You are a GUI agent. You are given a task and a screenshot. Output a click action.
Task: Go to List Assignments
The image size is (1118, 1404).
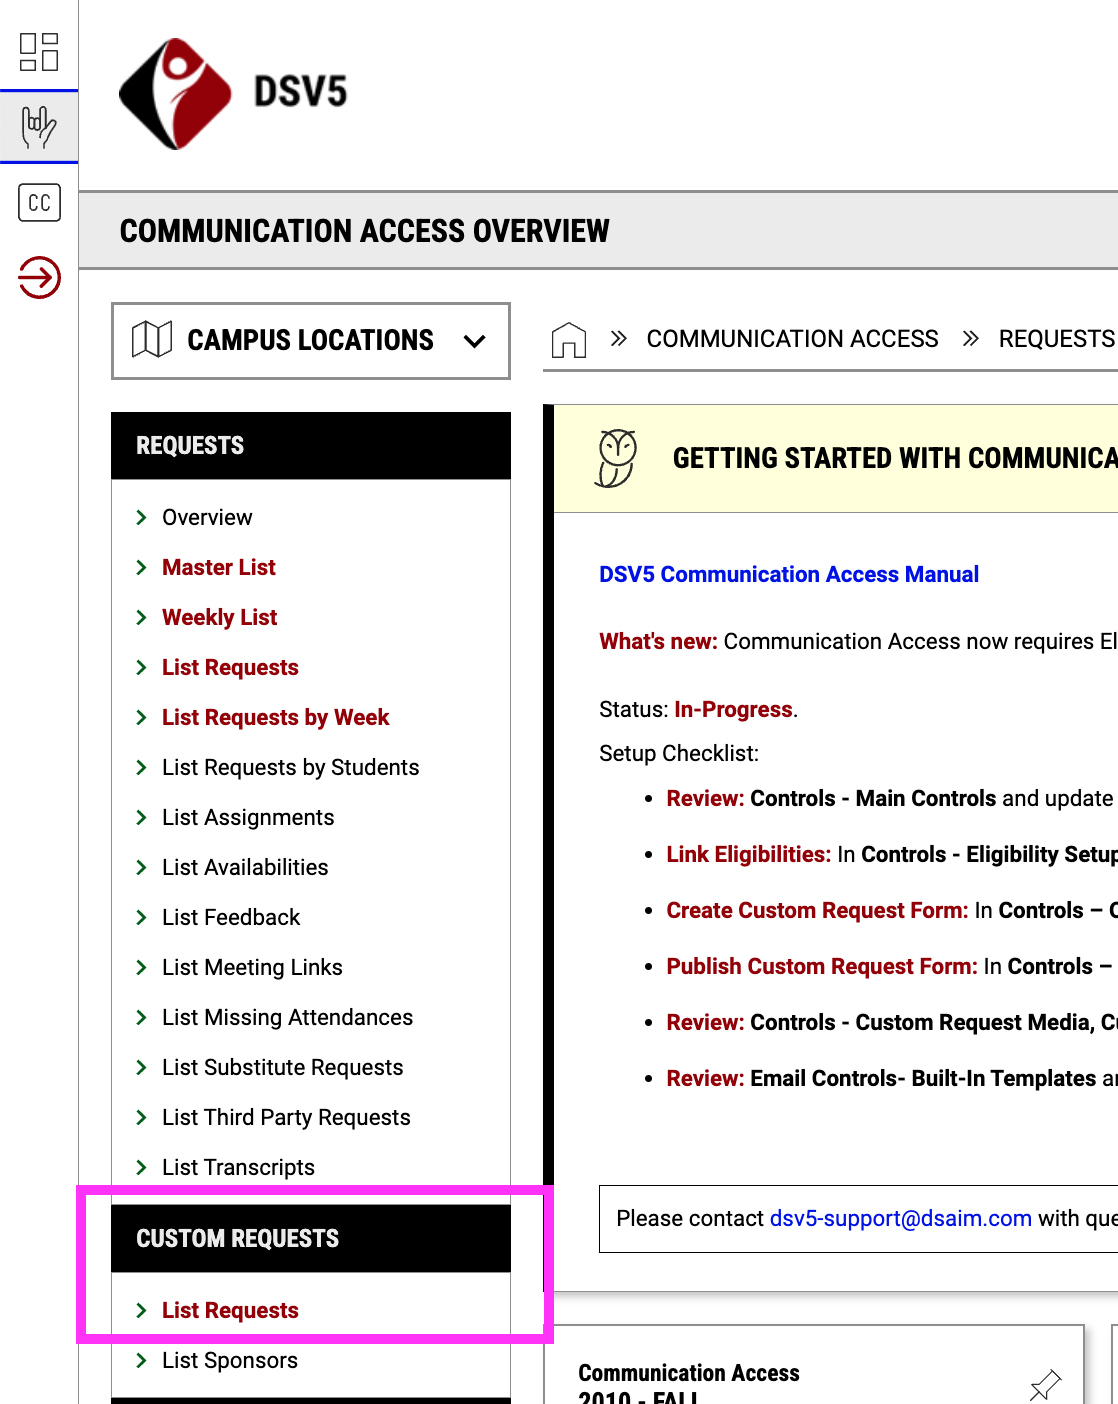[248, 817]
